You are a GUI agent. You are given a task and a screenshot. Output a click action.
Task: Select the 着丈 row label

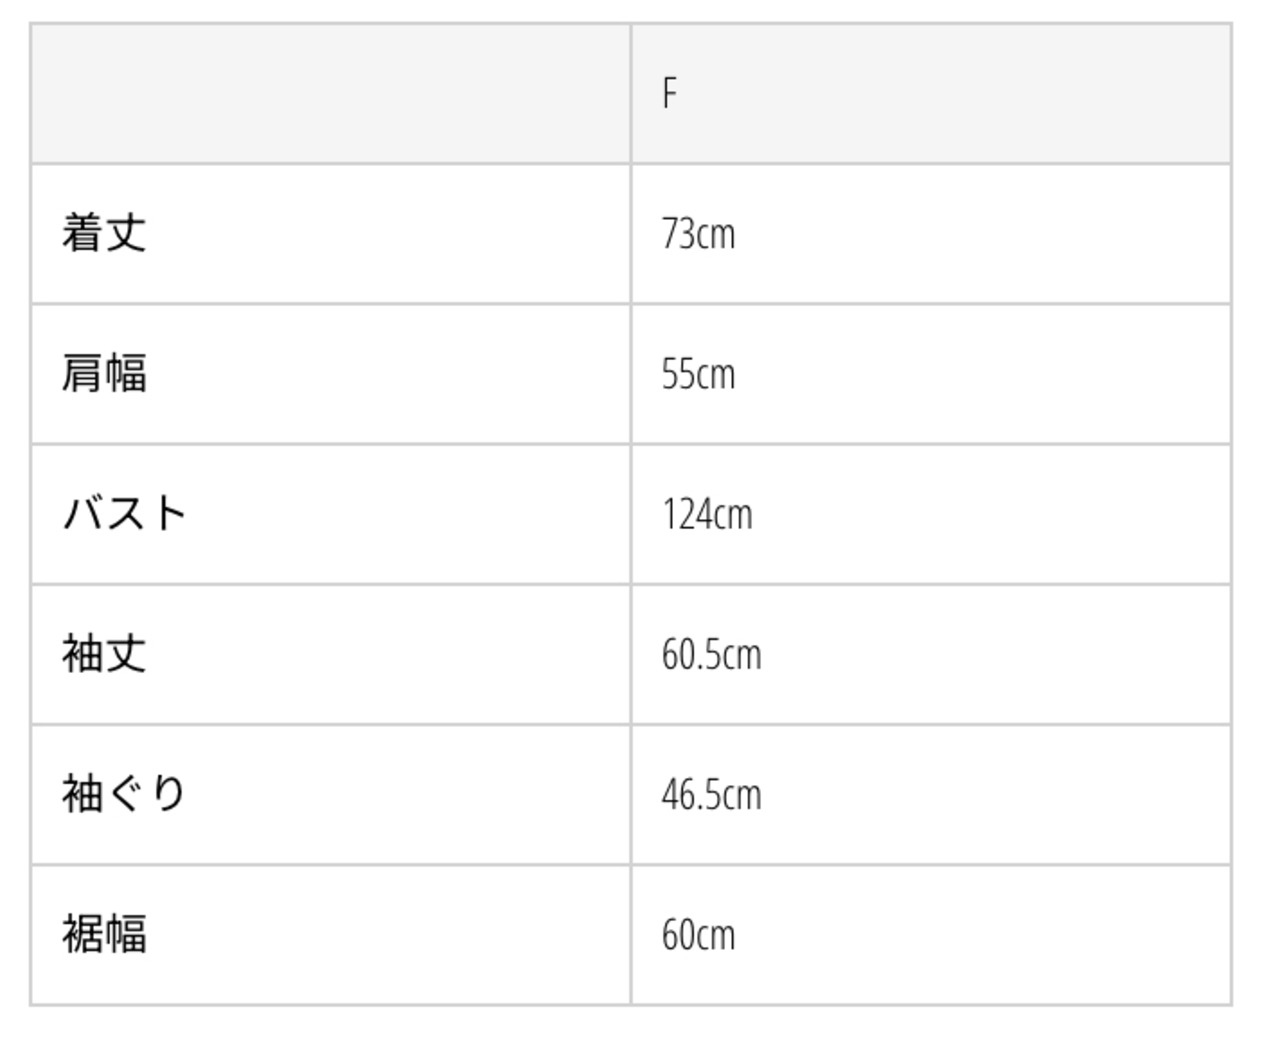[x=104, y=233]
